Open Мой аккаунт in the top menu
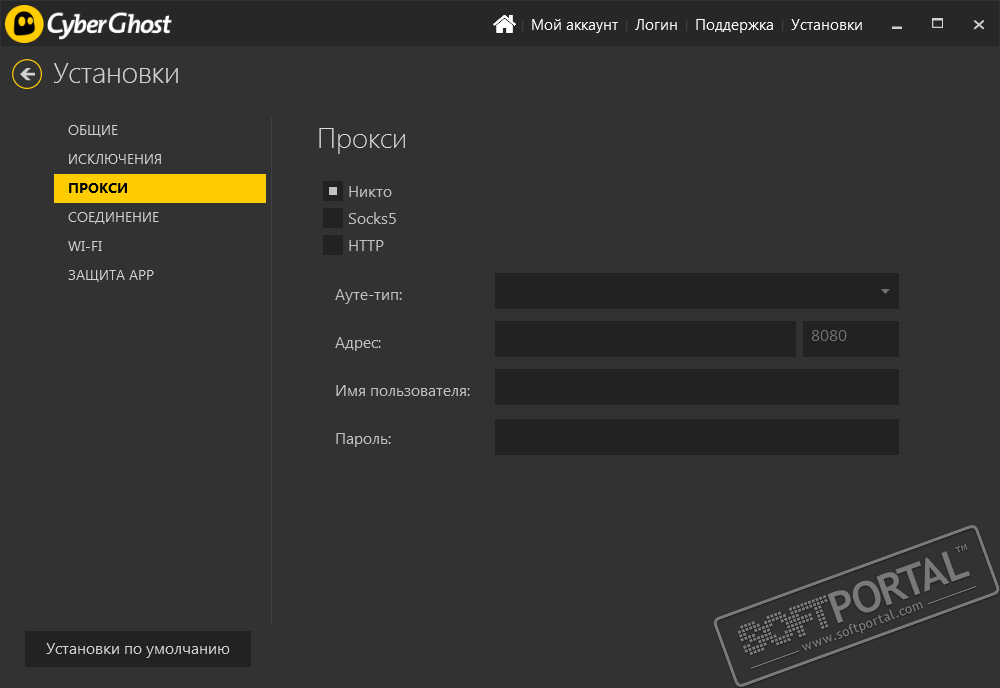Screen dimensions: 1000x688 click(574, 25)
